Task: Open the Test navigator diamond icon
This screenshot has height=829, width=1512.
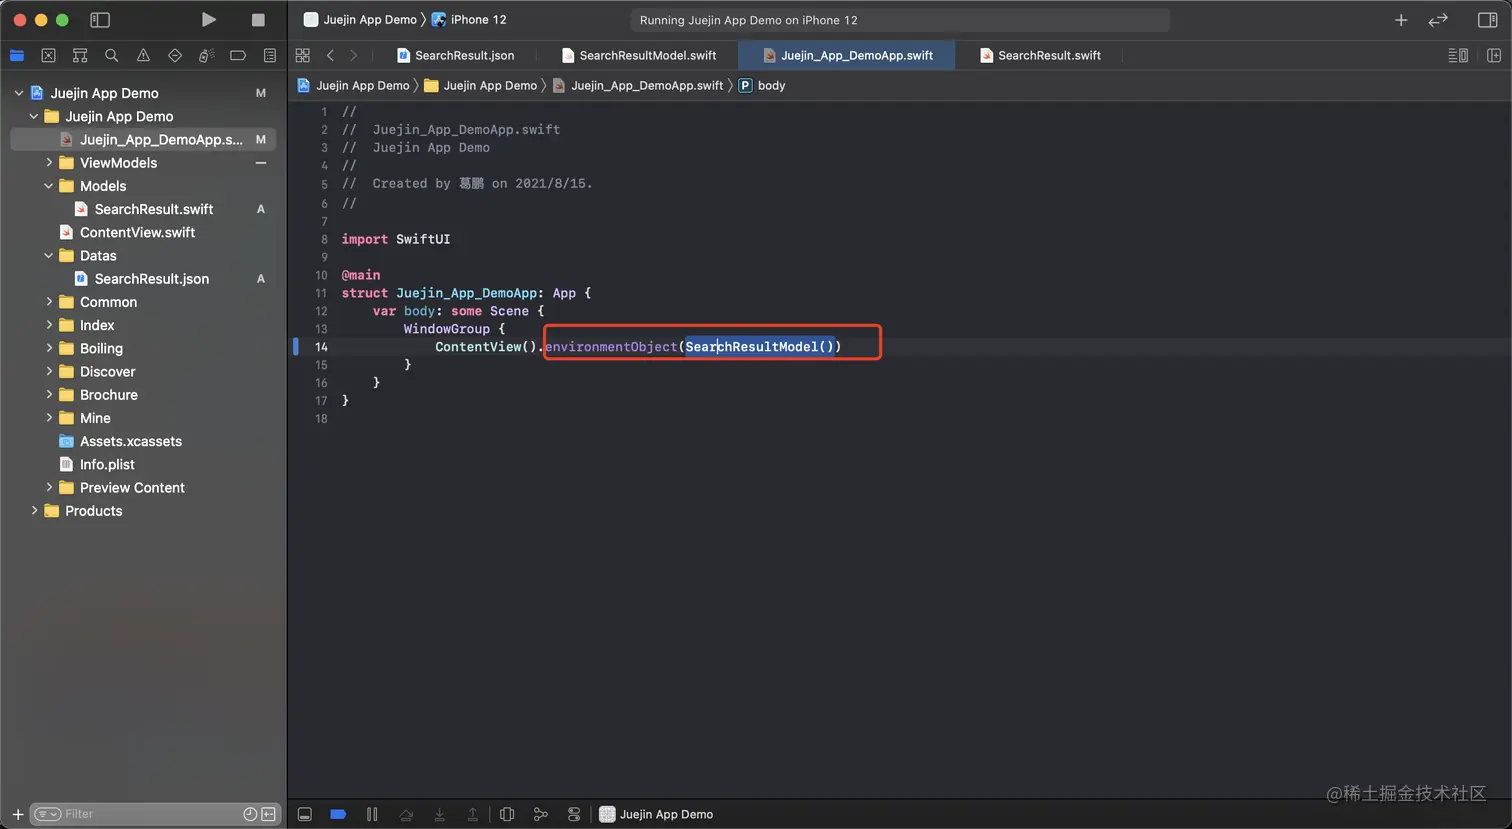Action: pos(175,56)
